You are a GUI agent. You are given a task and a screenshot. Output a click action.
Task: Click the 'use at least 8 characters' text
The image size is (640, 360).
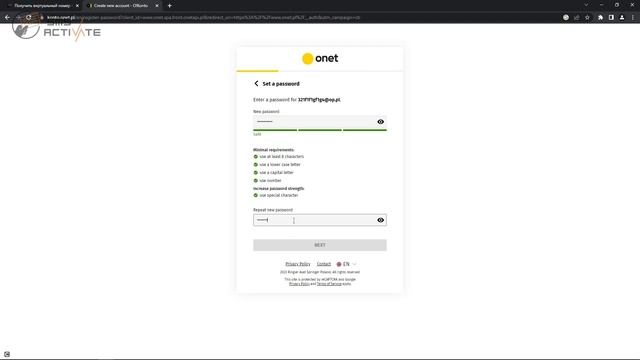(282, 156)
